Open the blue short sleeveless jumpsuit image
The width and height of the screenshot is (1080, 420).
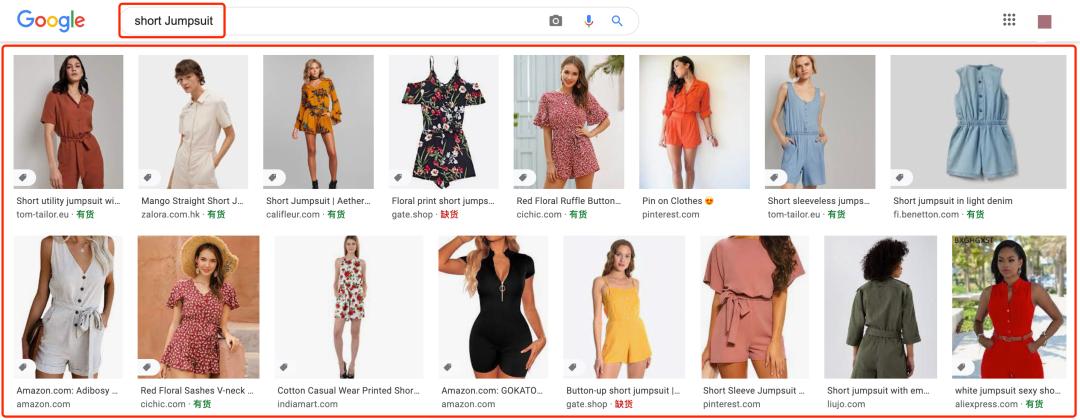[x=820, y=122]
